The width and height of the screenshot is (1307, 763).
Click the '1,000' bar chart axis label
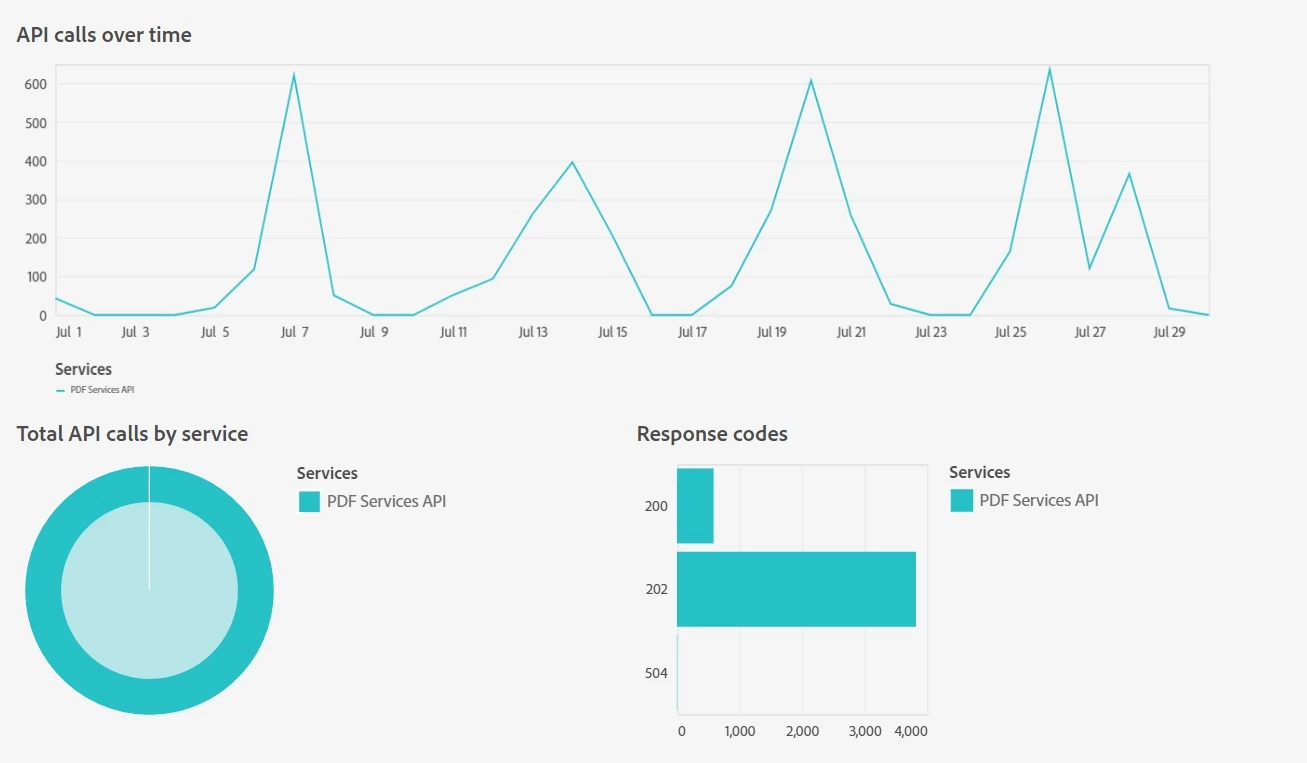pyautogui.click(x=740, y=731)
